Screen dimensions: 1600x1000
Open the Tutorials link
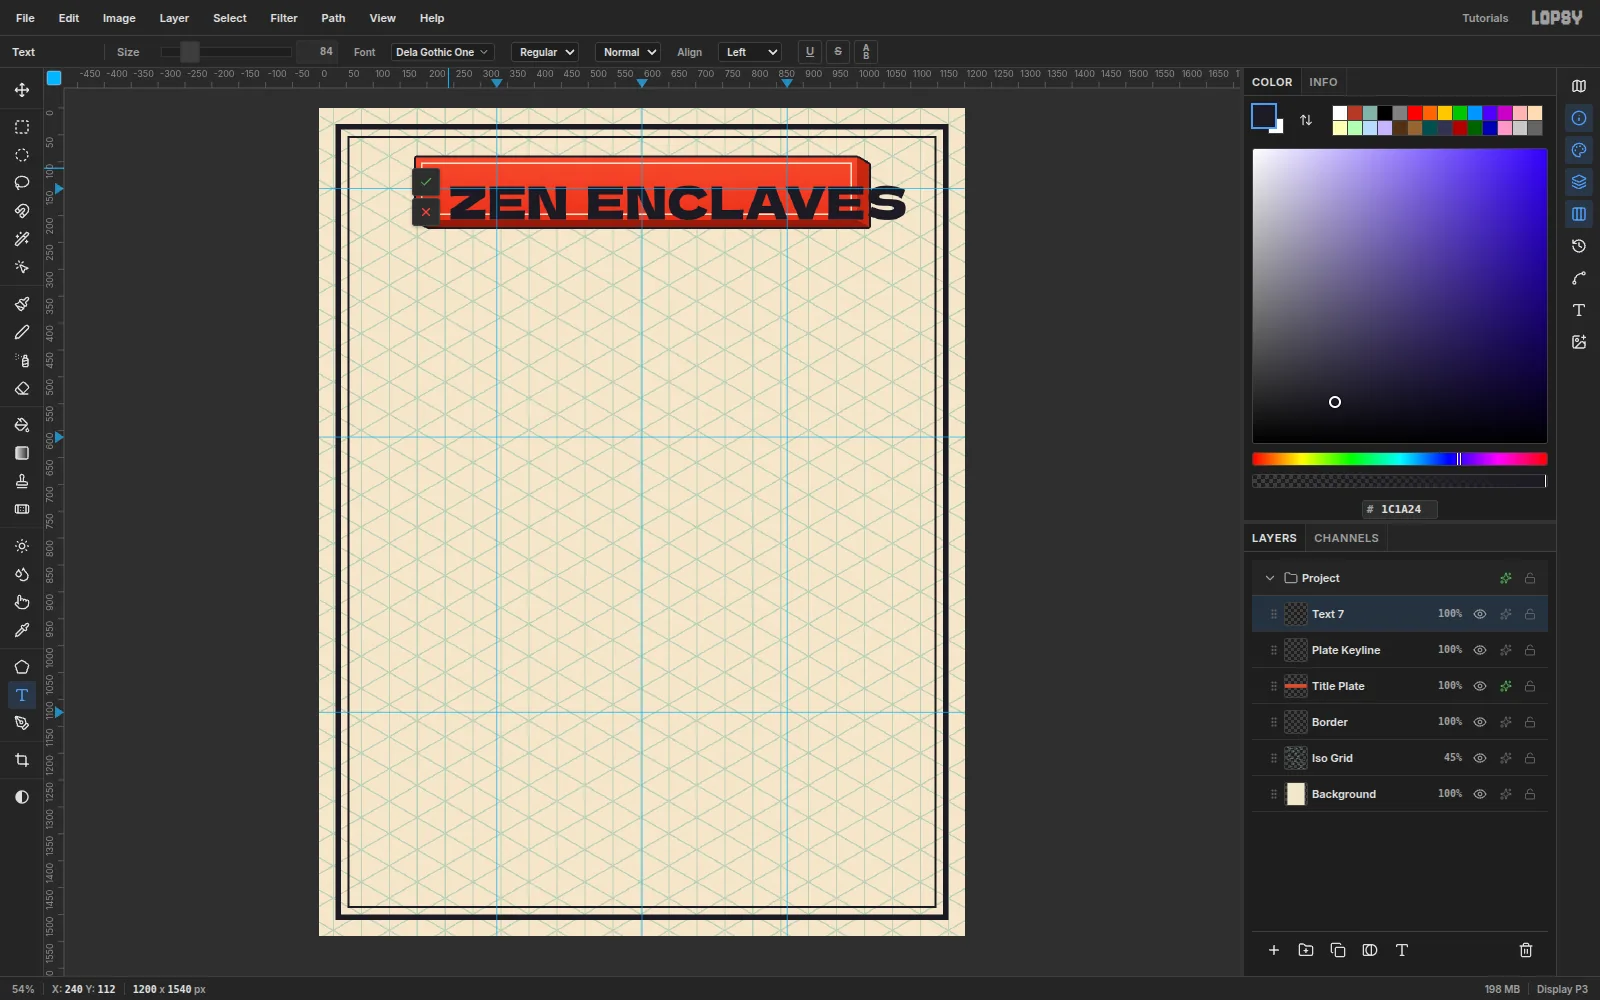pyautogui.click(x=1485, y=18)
